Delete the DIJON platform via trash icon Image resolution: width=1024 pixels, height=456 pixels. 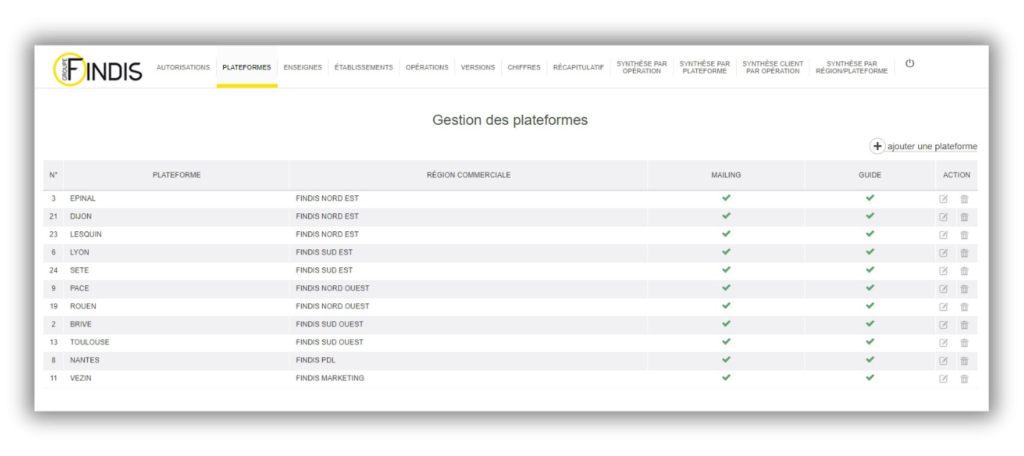(x=964, y=217)
